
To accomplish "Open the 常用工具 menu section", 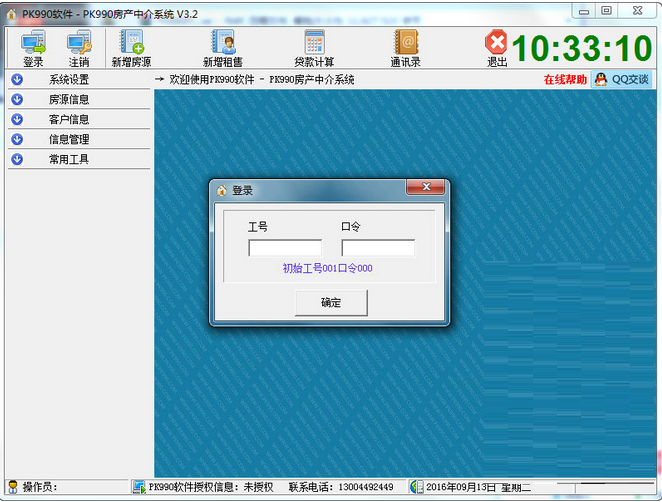I will (x=79, y=159).
